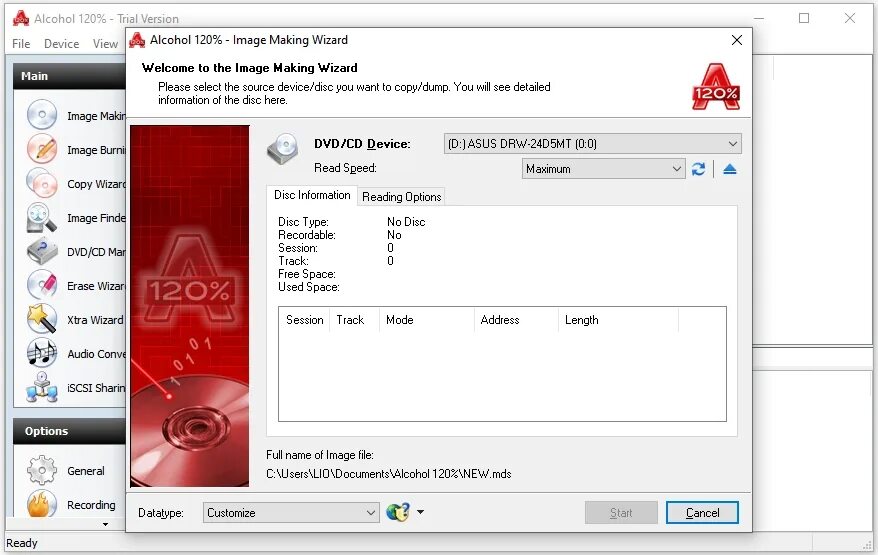Click the Length column header

pyautogui.click(x=618, y=320)
